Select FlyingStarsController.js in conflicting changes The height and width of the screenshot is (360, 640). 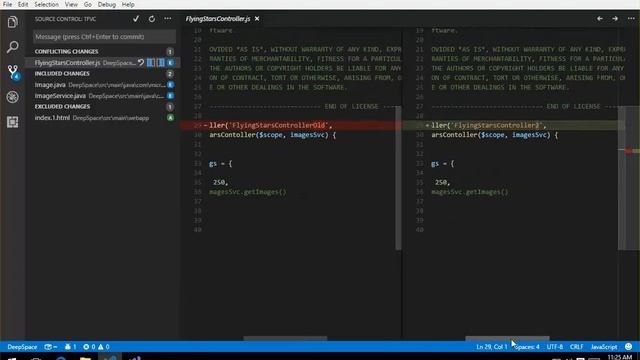[x=67, y=63]
